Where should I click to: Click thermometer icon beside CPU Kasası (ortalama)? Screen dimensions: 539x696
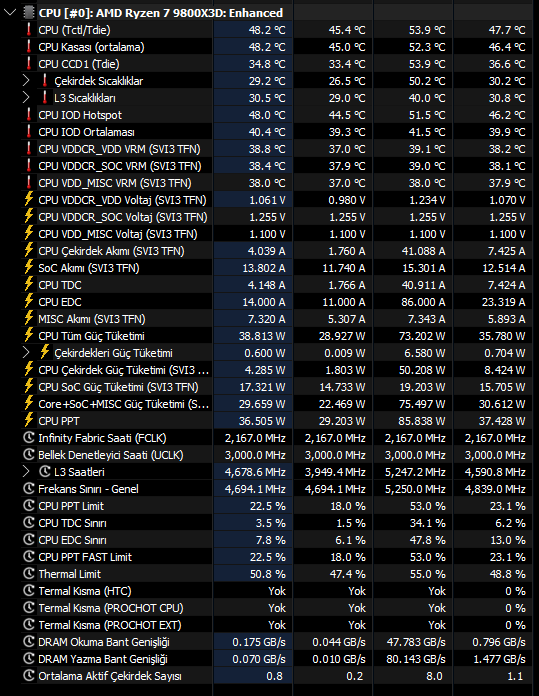click(29, 47)
